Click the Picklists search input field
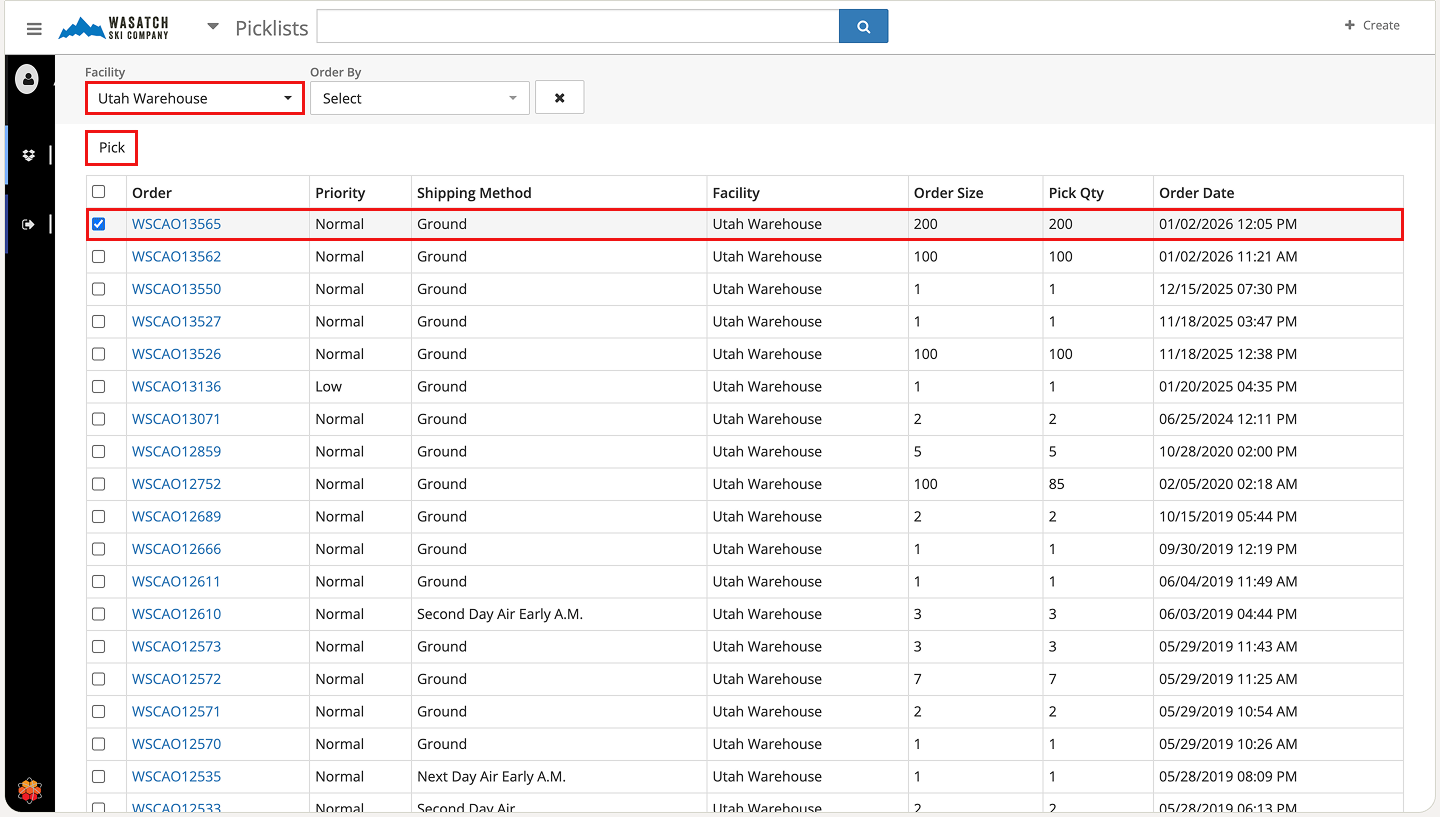This screenshot has width=1440, height=817. click(x=577, y=27)
